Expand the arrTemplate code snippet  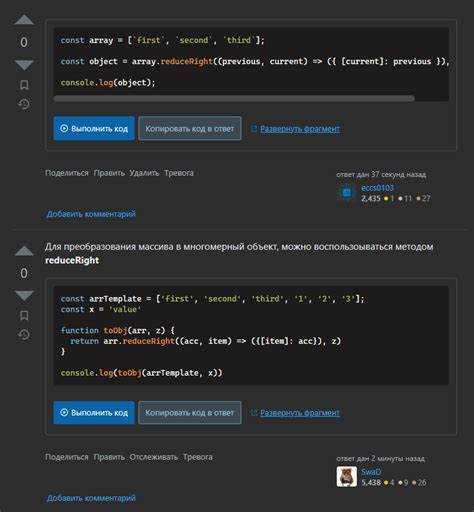click(x=296, y=413)
